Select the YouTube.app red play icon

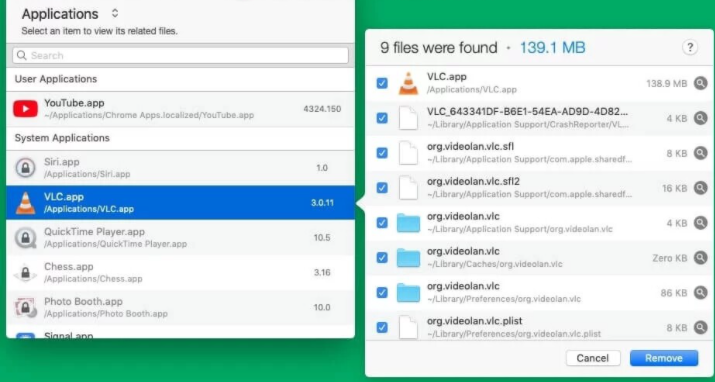(26, 109)
